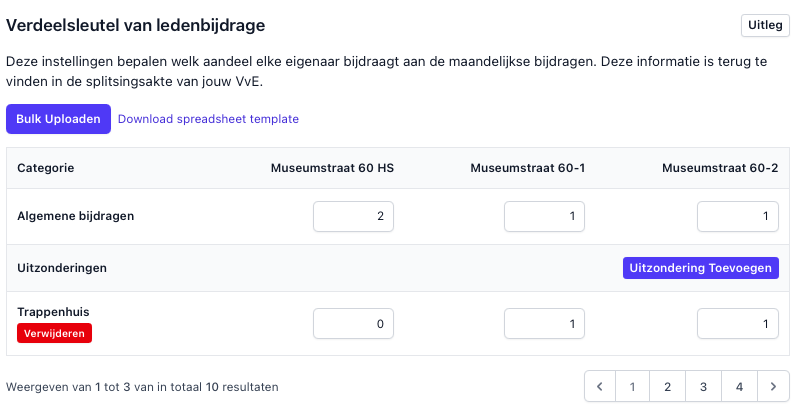The width and height of the screenshot is (800, 410).
Task: Click the Categorie column header
Action: pos(46,168)
